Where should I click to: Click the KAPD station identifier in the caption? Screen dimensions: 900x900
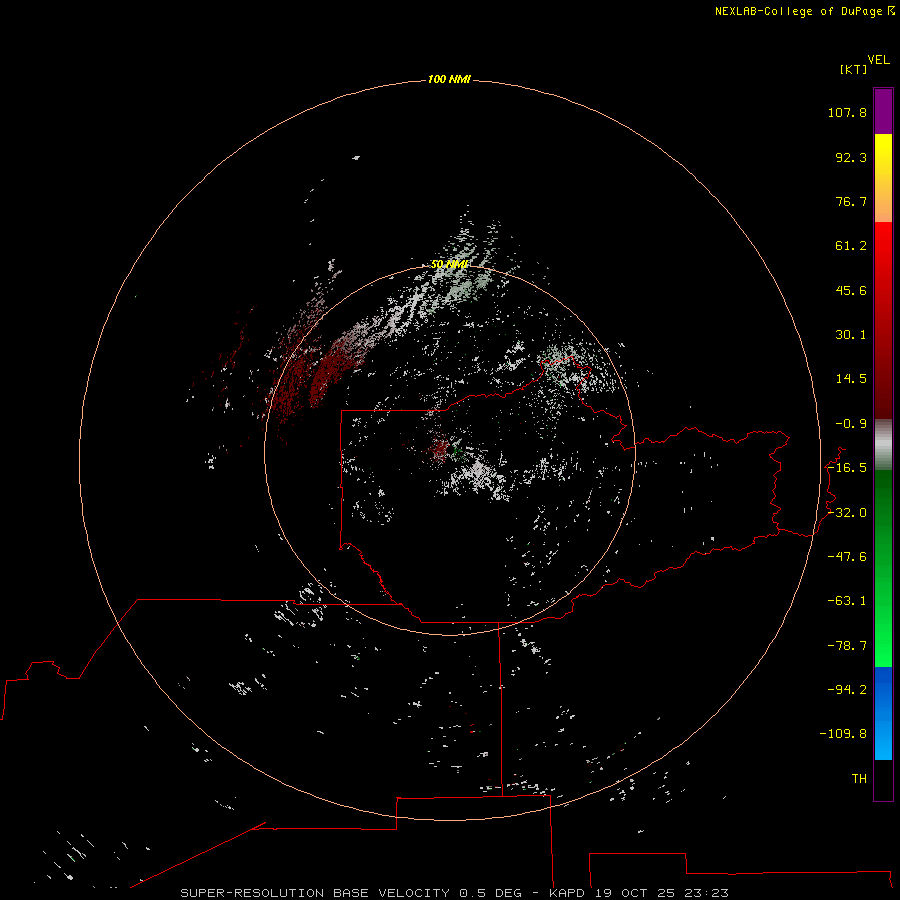[567, 893]
